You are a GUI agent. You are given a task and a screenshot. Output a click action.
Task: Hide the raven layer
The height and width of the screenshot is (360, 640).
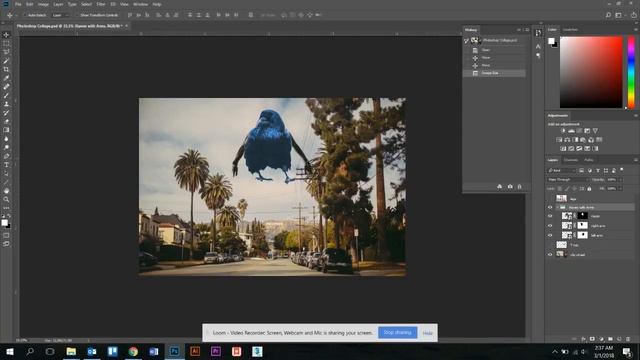(550, 216)
